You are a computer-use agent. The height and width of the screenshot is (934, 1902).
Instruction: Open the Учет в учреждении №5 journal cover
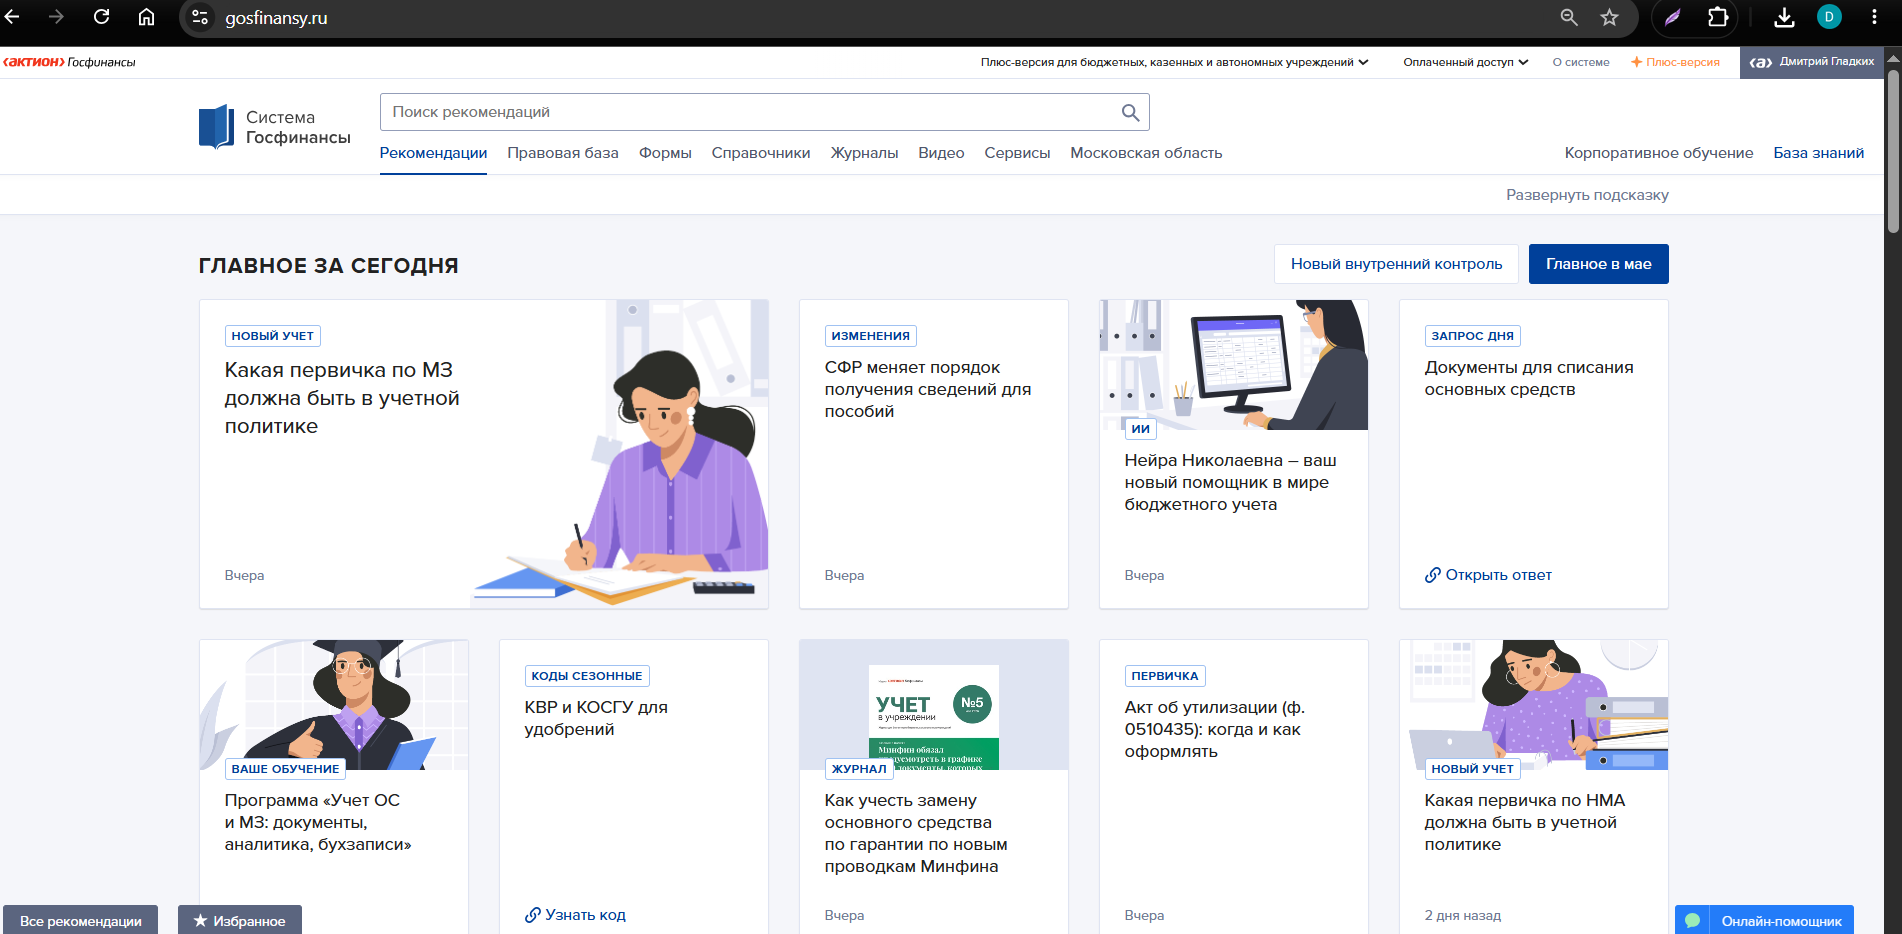click(933, 717)
